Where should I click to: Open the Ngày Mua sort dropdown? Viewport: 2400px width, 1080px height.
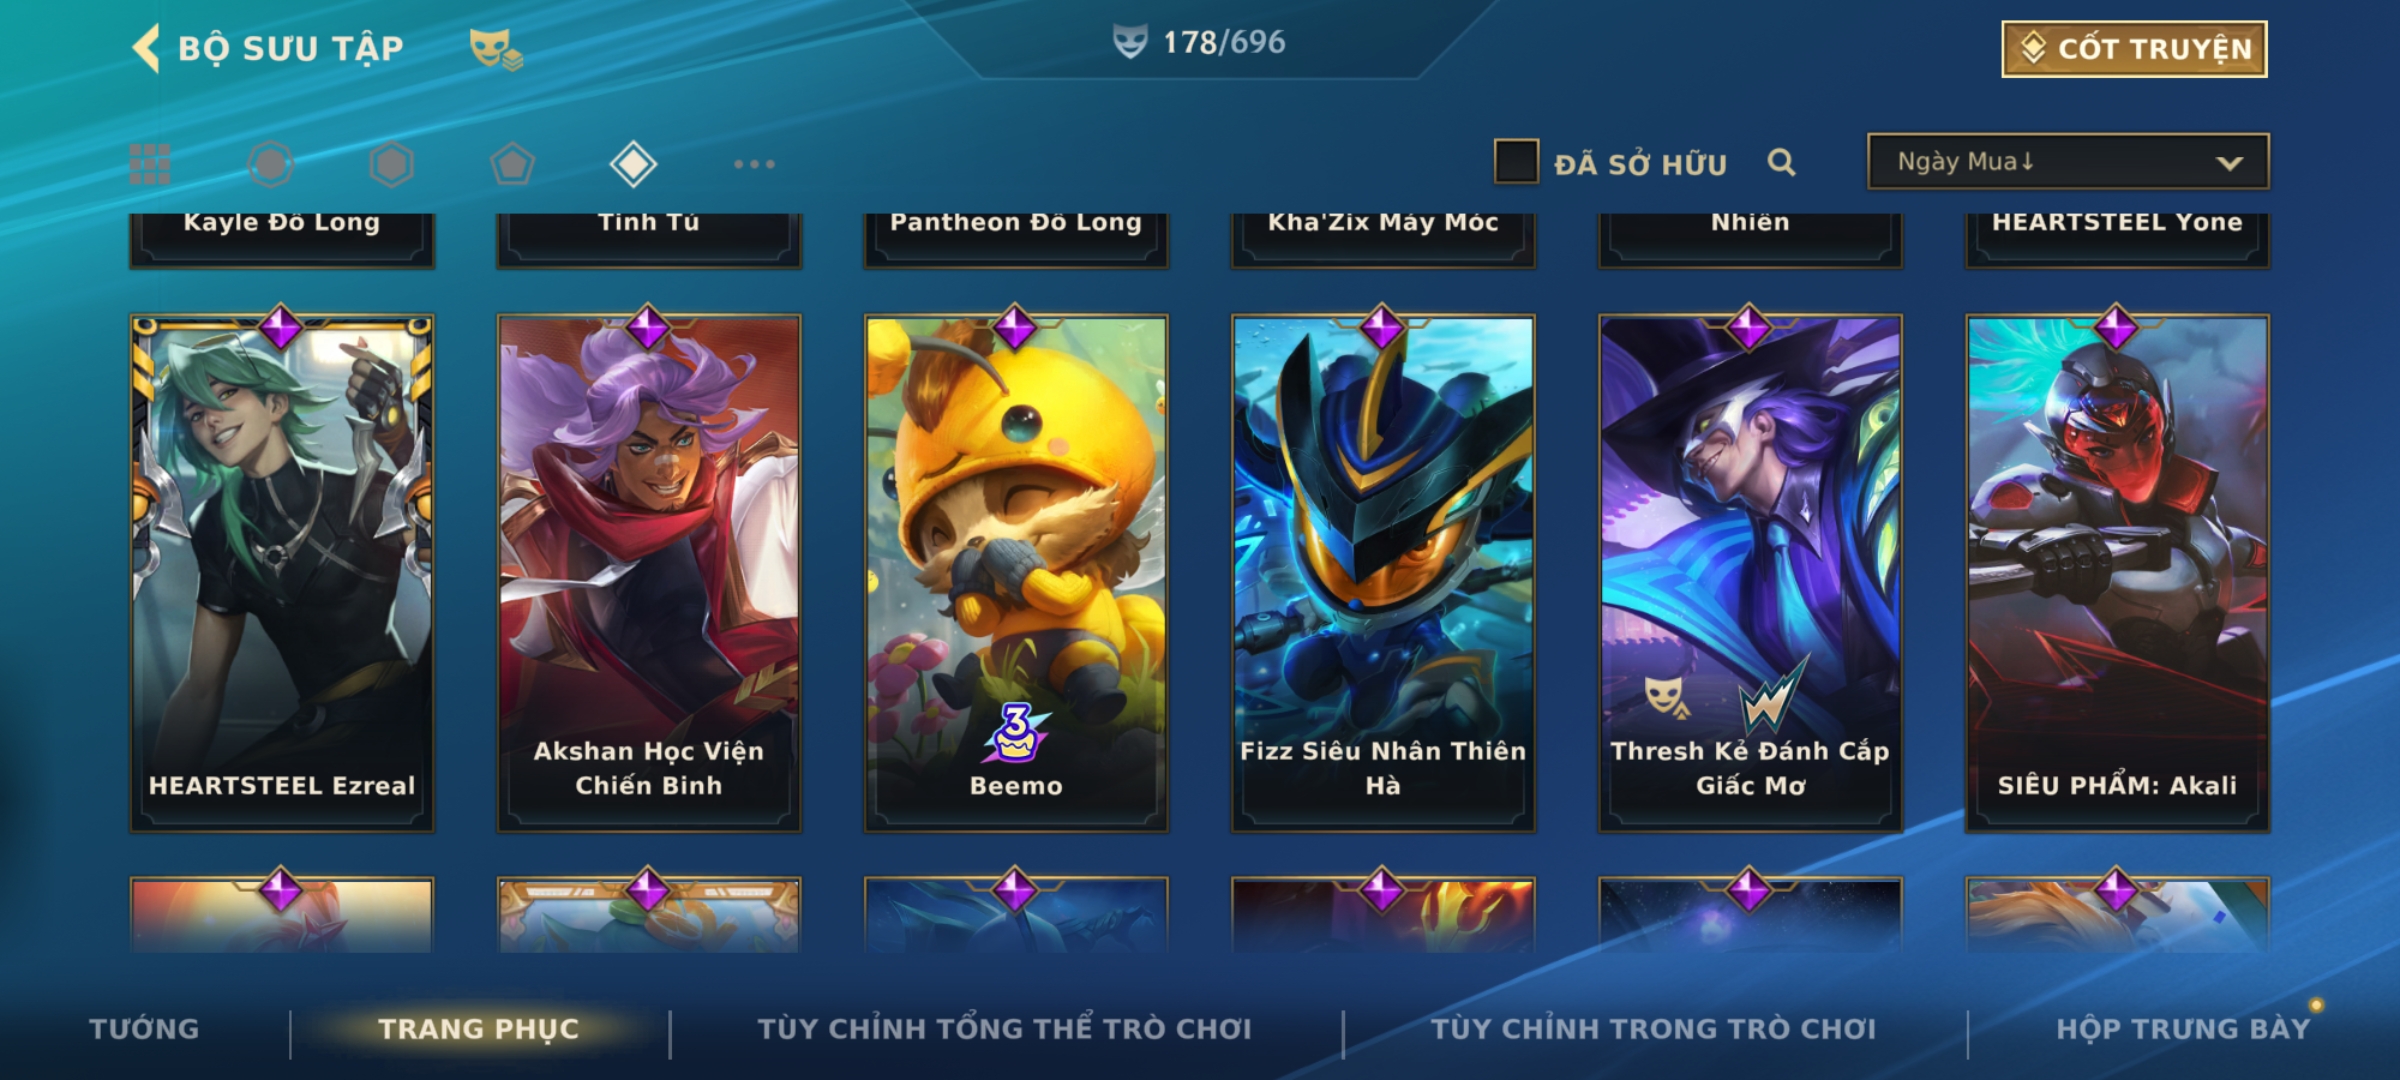click(x=2068, y=161)
